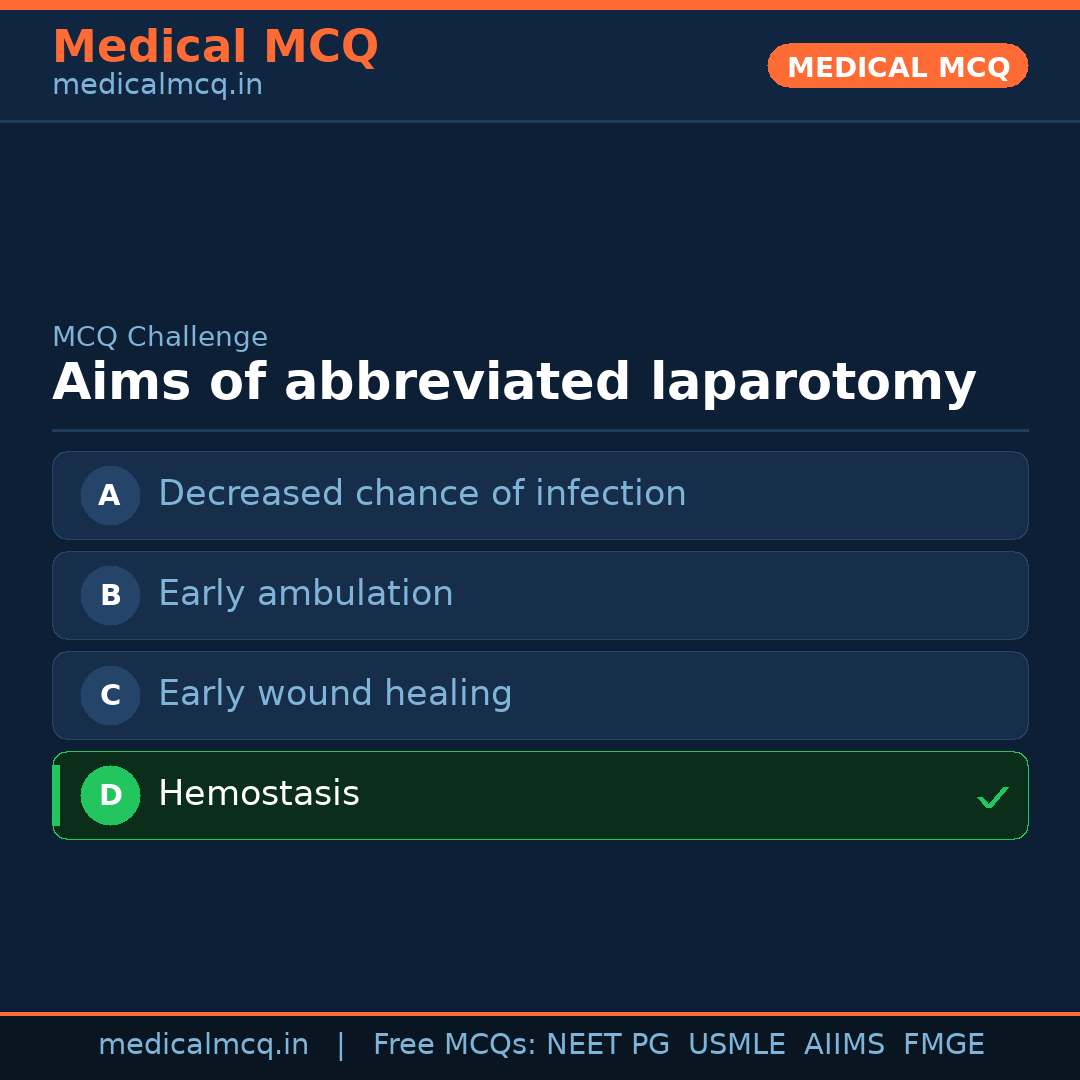1080x1080 pixels.
Task: Select FMGE in the footer
Action: (943, 1045)
